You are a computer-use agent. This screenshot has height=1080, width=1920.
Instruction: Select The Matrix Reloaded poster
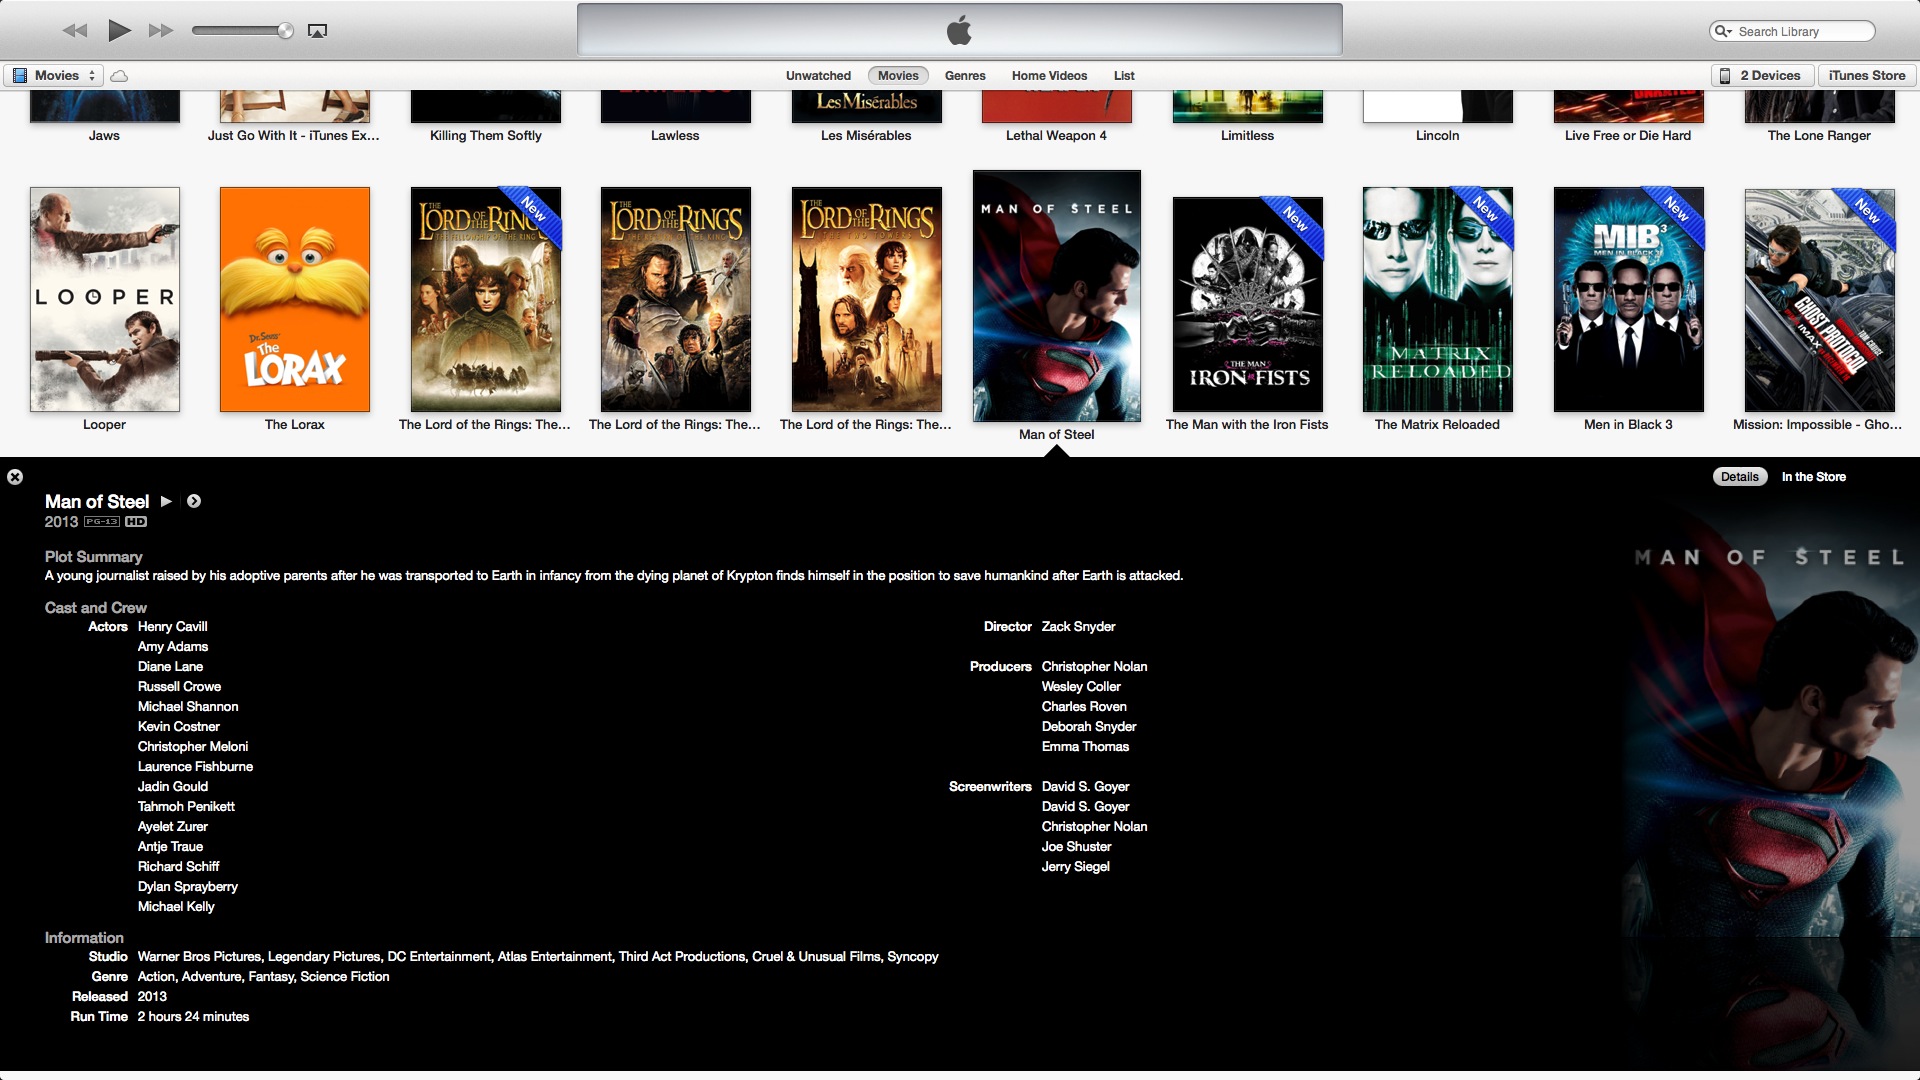tap(1438, 299)
